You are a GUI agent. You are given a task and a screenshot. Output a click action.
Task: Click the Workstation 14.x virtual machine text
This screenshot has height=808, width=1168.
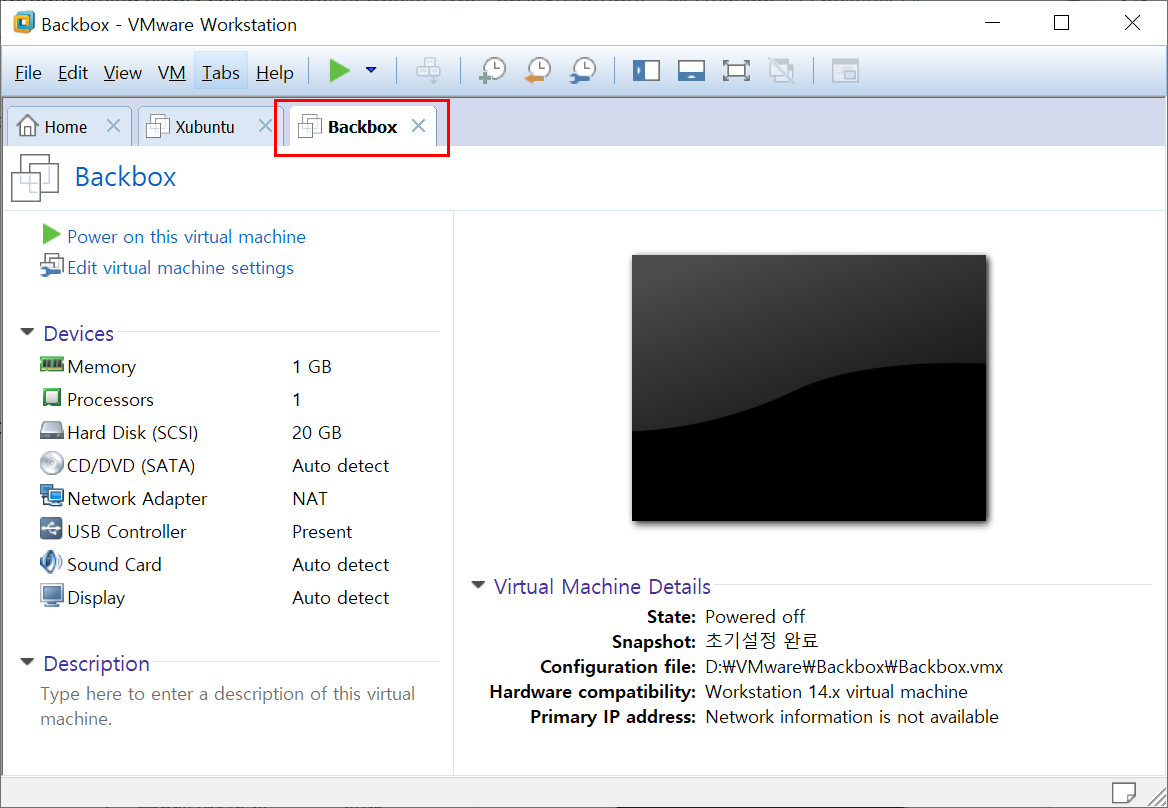(x=836, y=692)
